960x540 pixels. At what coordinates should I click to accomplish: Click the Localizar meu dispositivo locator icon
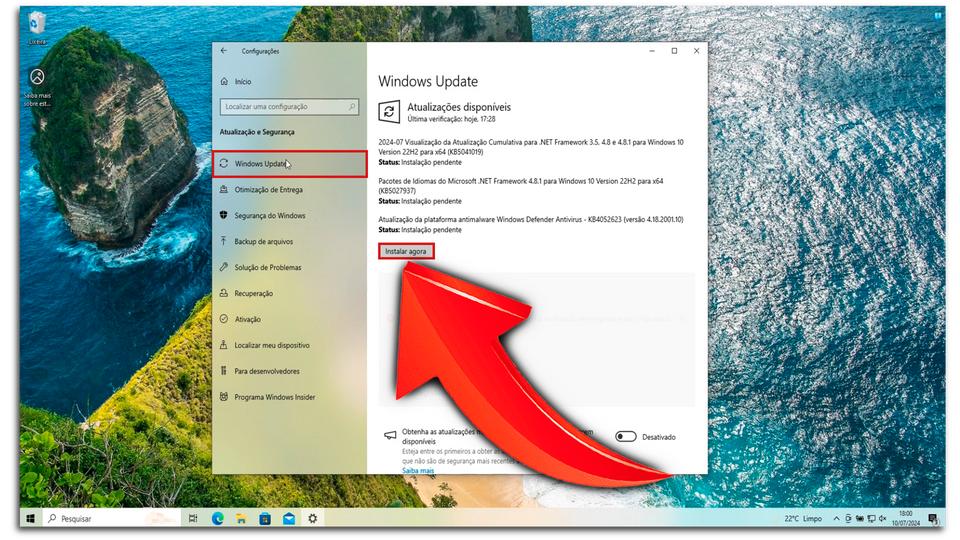[x=224, y=345]
